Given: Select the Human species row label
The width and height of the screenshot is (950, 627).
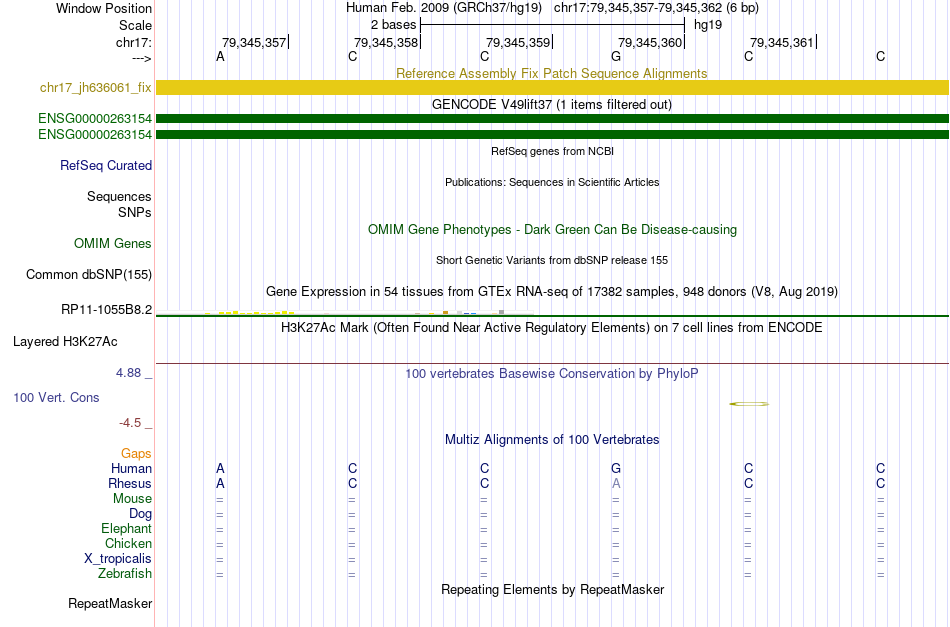Looking at the screenshot, I should [x=131, y=468].
